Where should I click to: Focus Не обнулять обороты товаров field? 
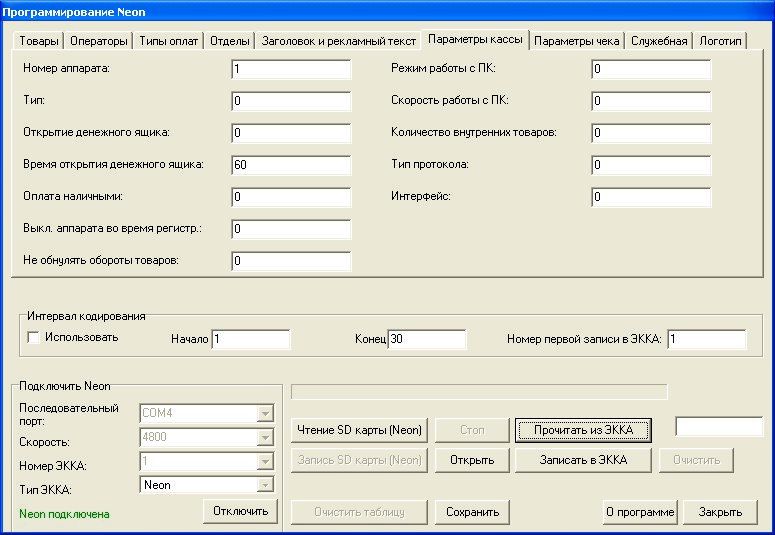[291, 261]
